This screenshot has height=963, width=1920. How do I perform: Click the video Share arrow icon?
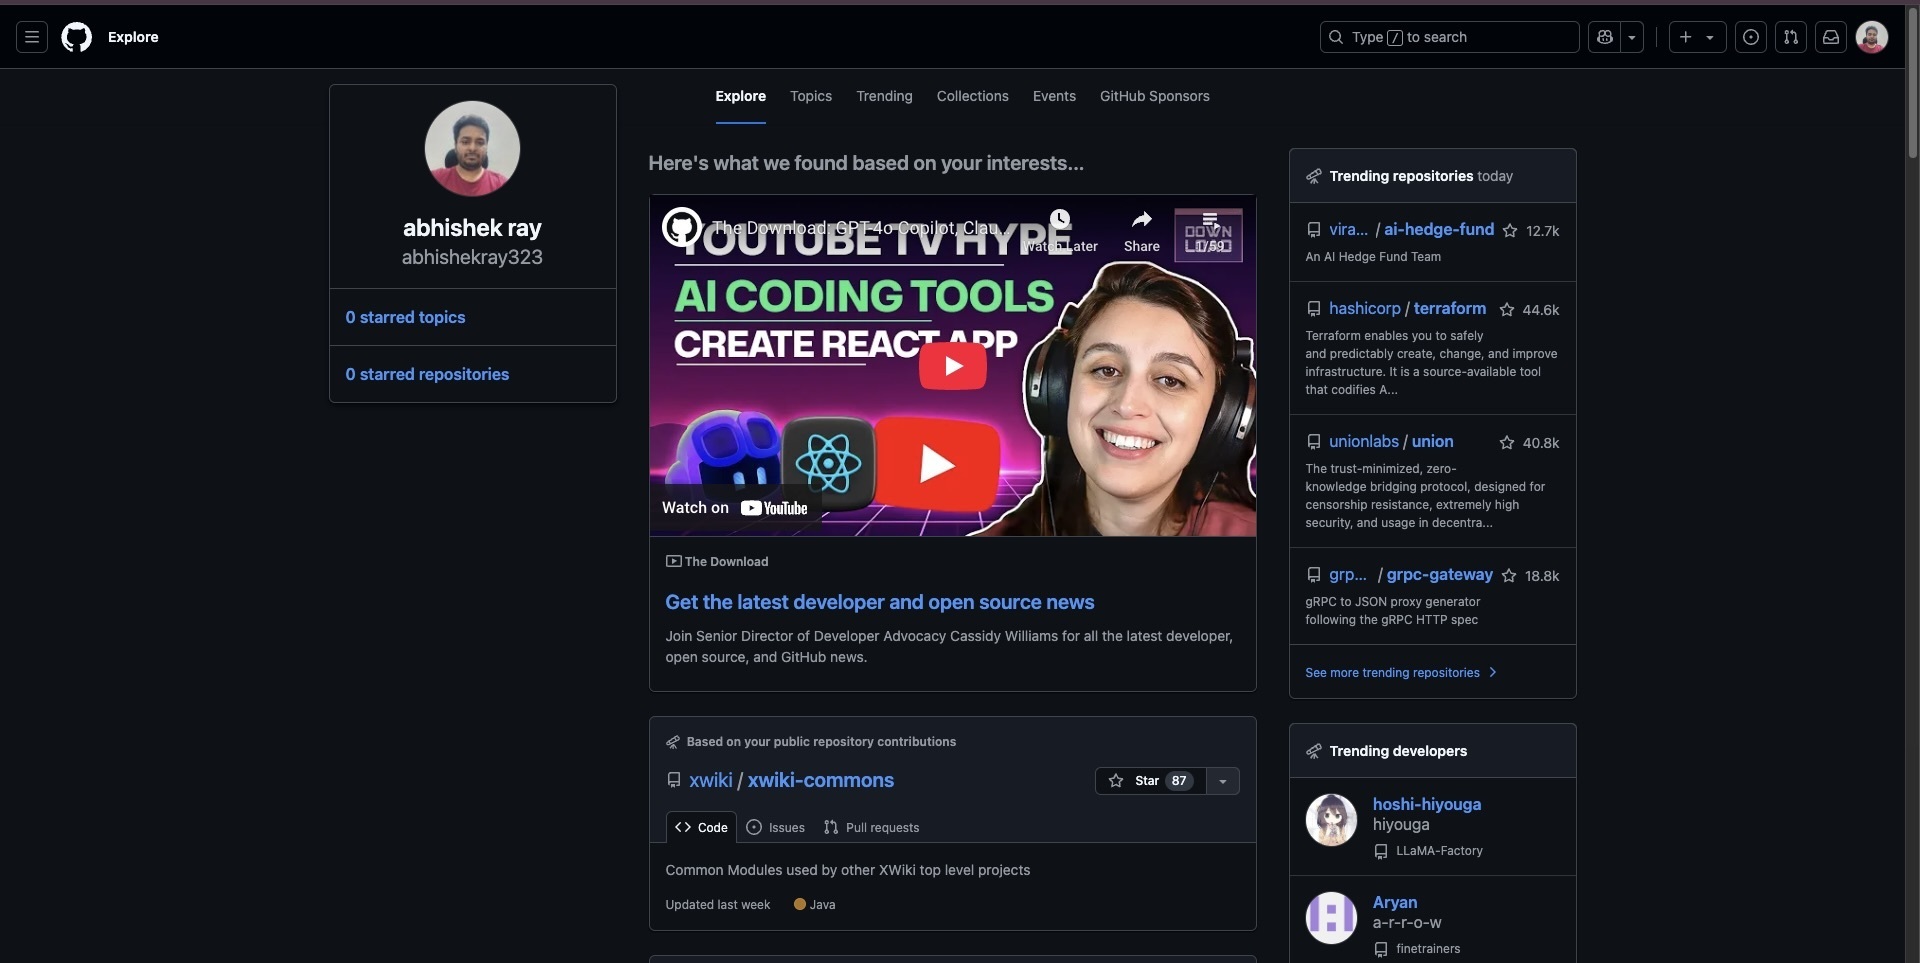click(x=1142, y=220)
